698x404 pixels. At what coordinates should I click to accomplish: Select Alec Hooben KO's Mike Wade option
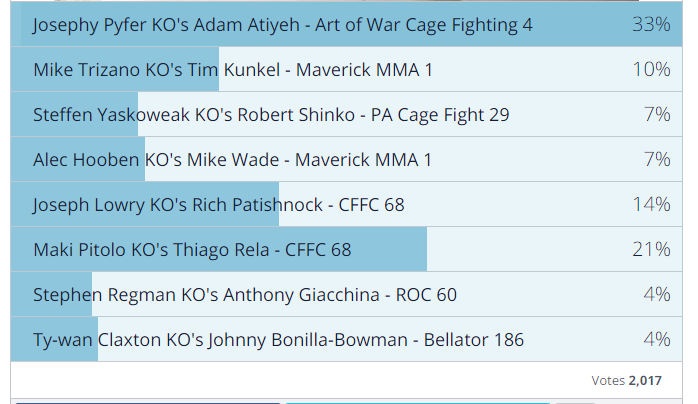tap(346, 159)
